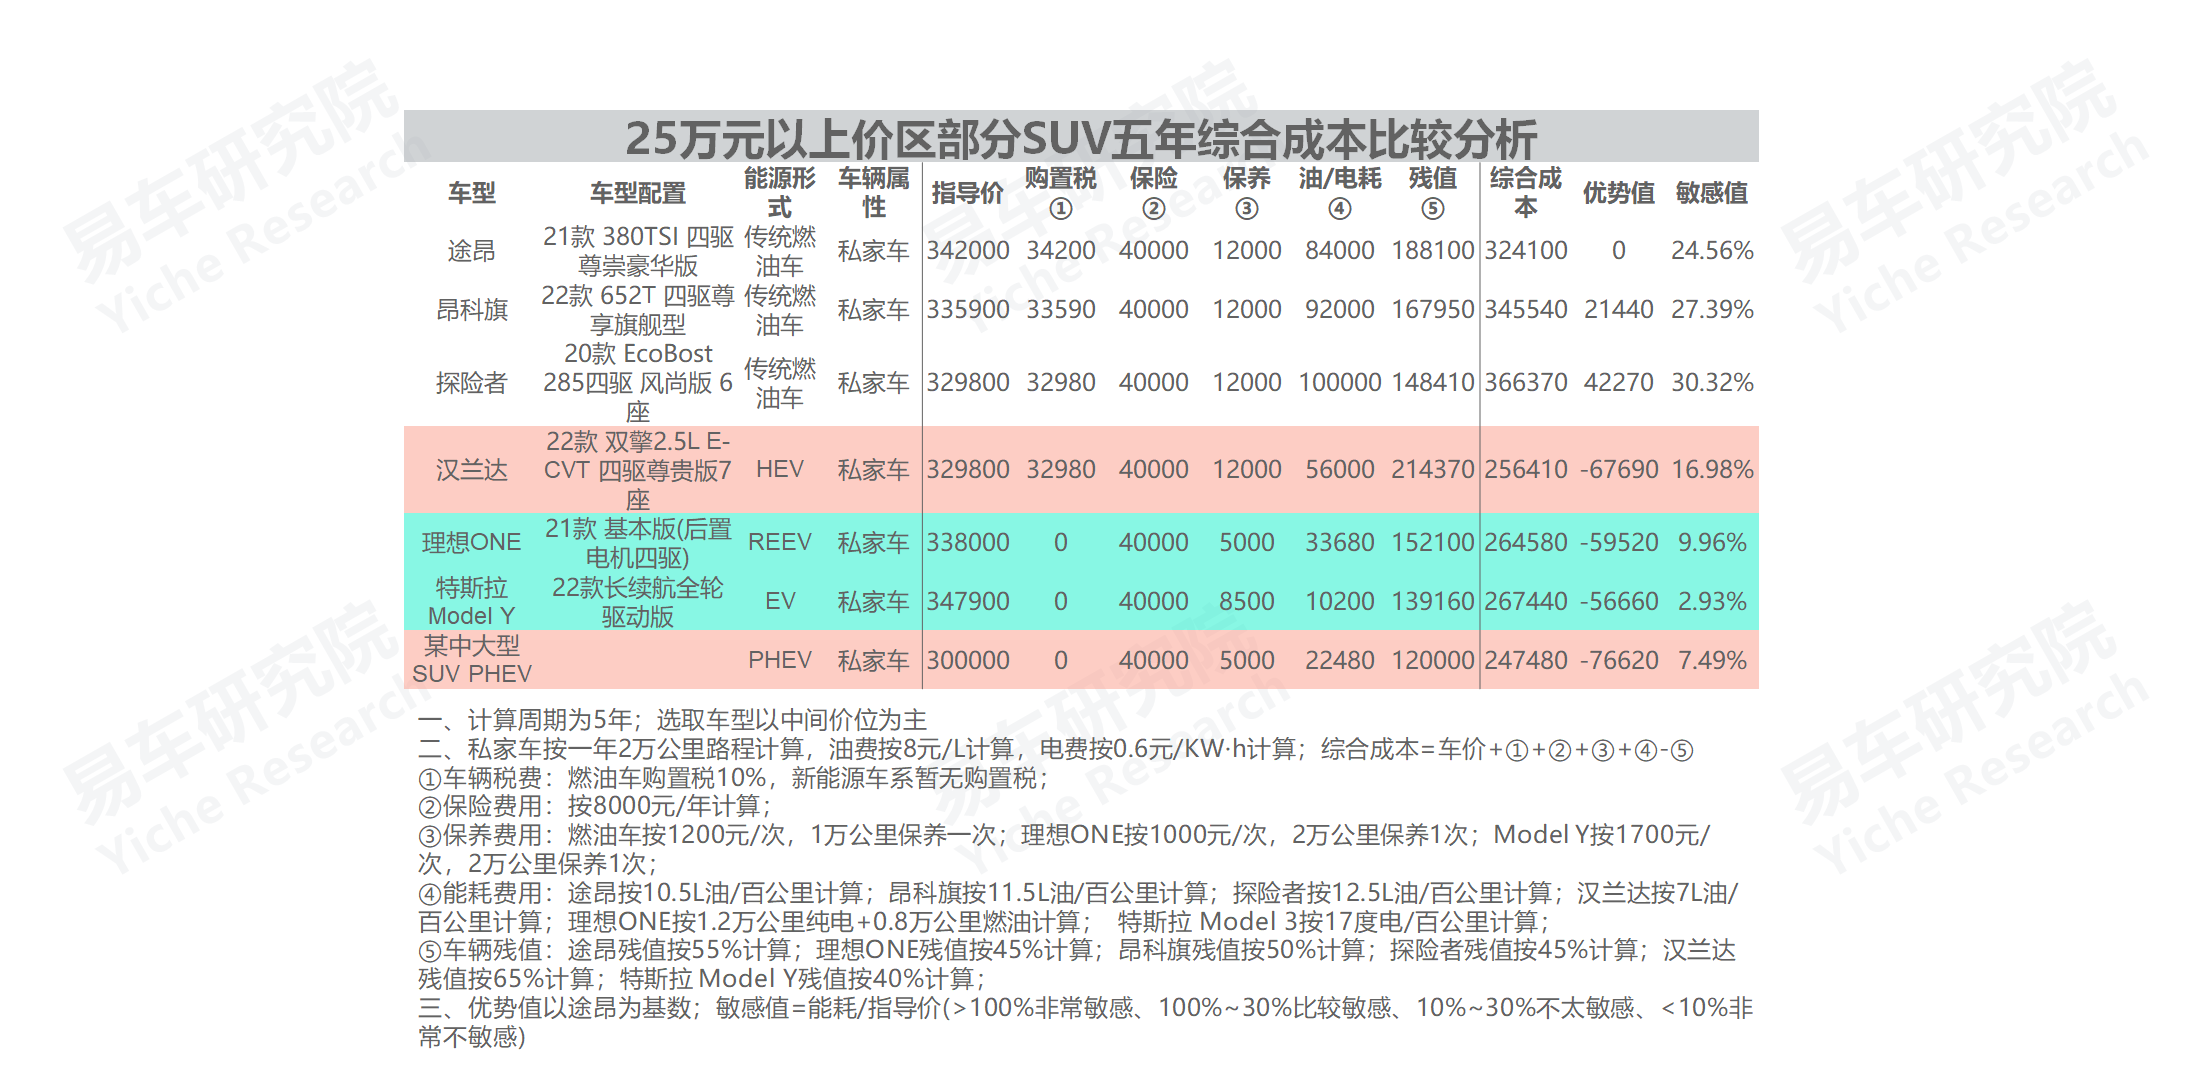Select advantage value "-67690"

[1619, 470]
